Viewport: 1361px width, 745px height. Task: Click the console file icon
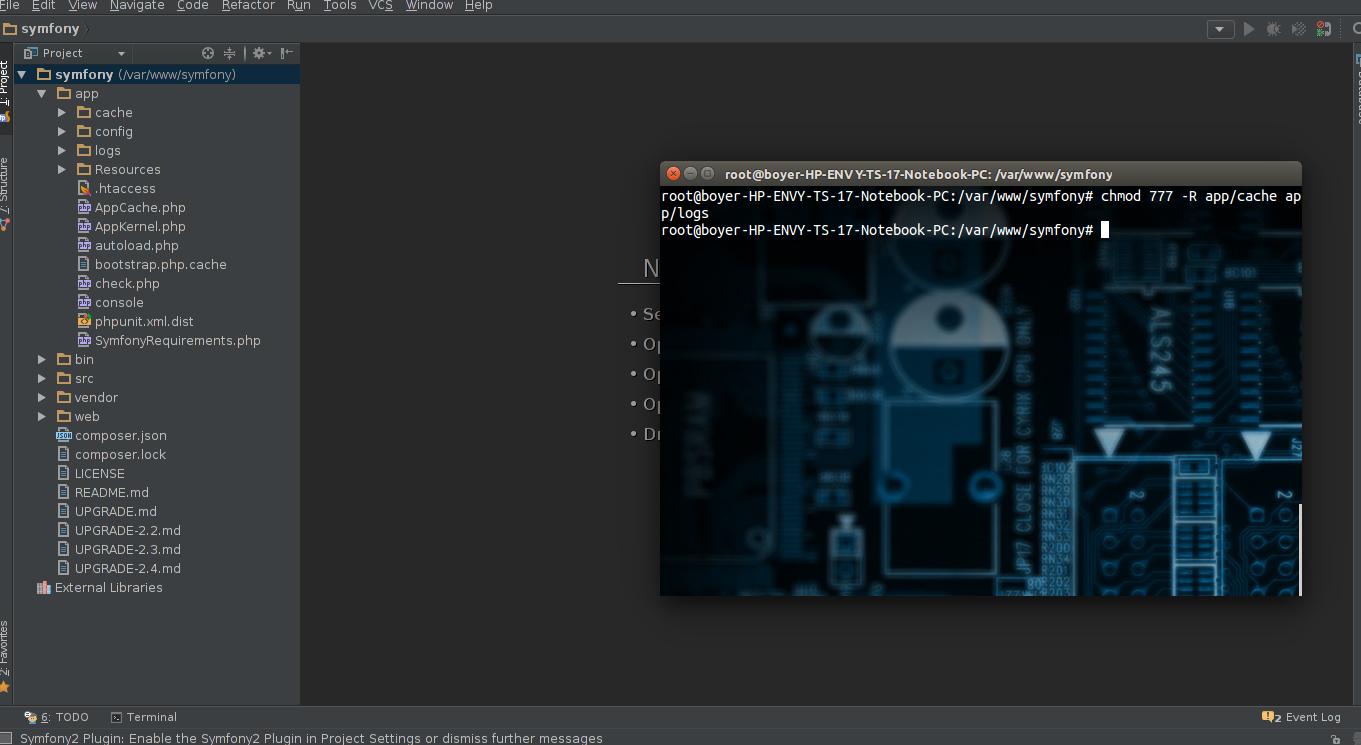tap(85, 302)
